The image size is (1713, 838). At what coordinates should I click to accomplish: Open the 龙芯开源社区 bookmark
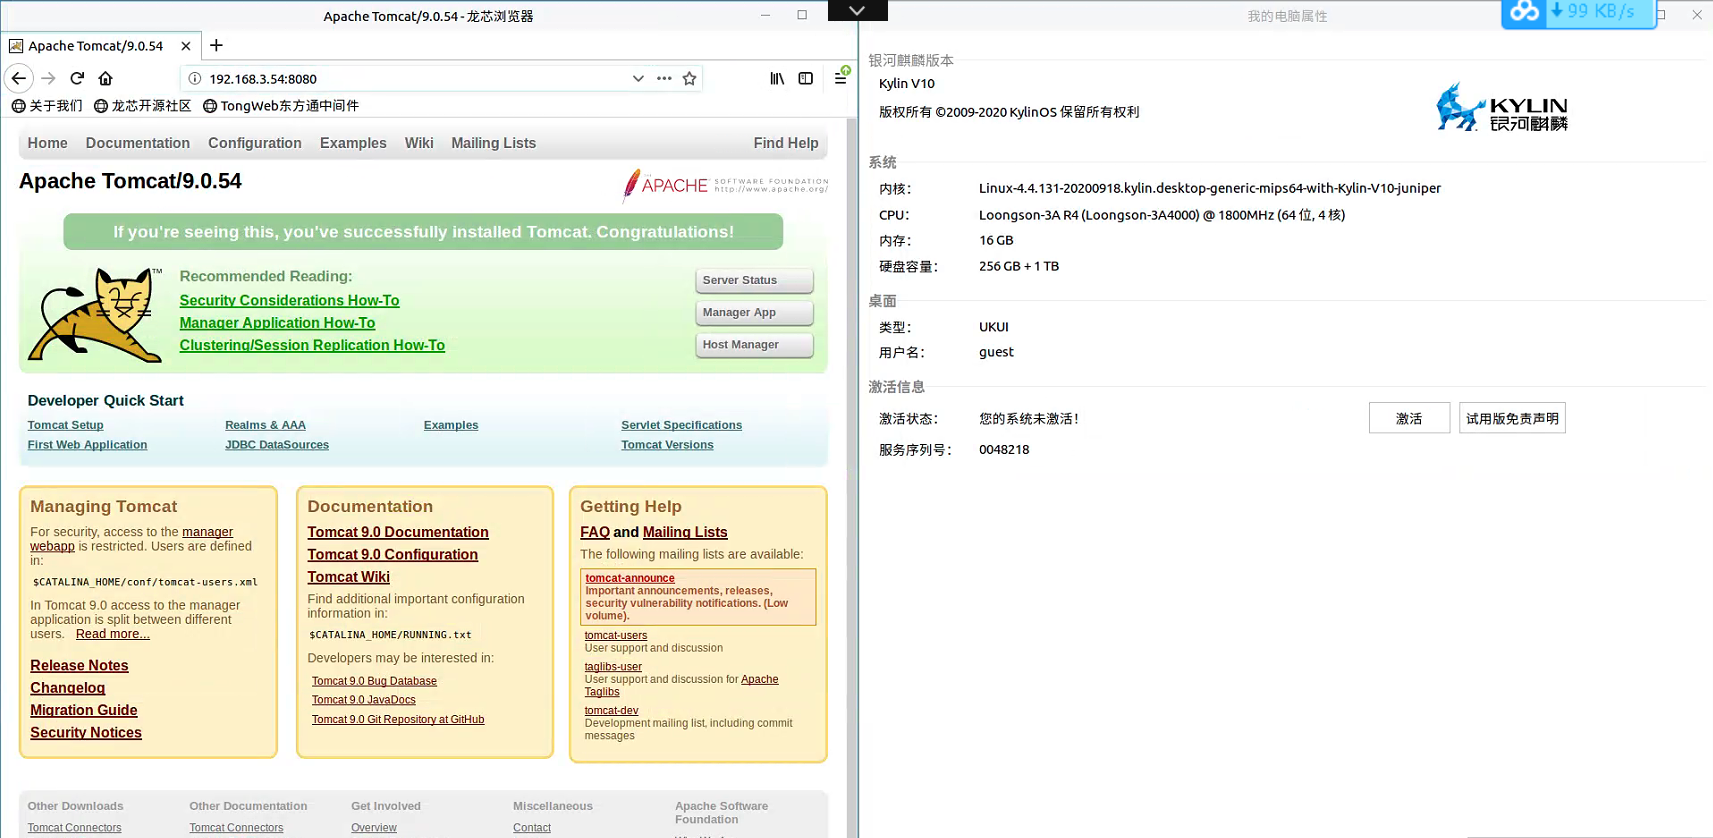[x=142, y=105]
